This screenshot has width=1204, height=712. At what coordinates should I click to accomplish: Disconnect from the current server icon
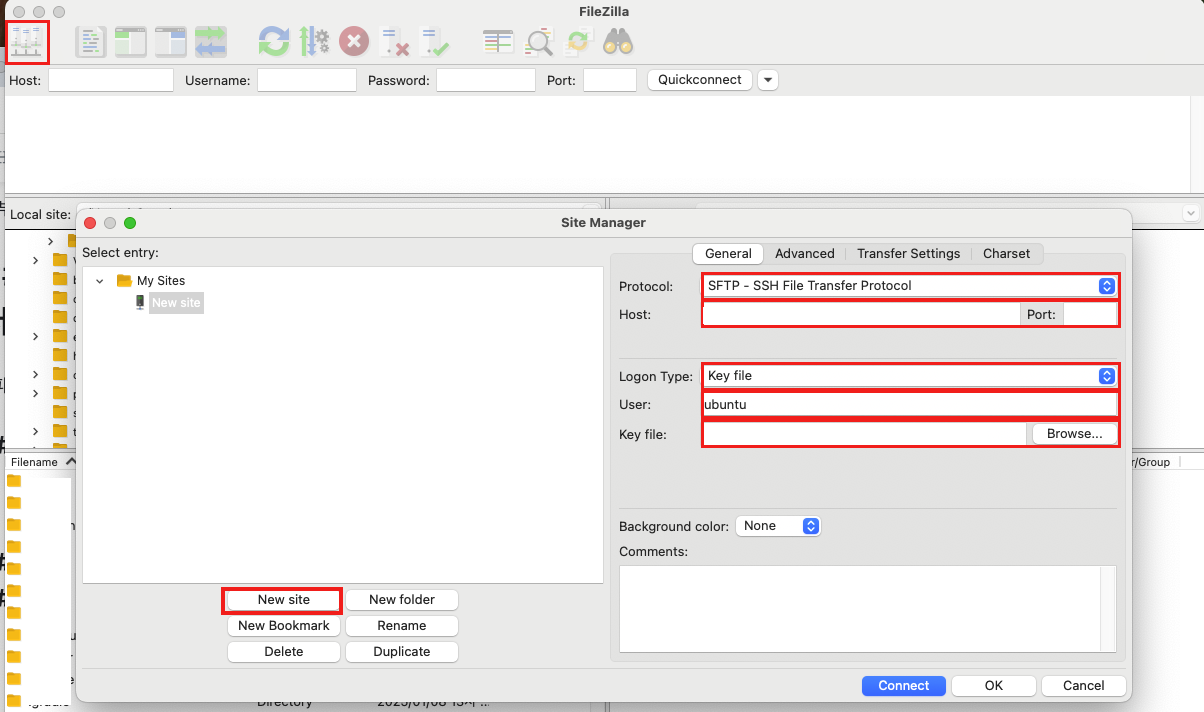coord(395,42)
